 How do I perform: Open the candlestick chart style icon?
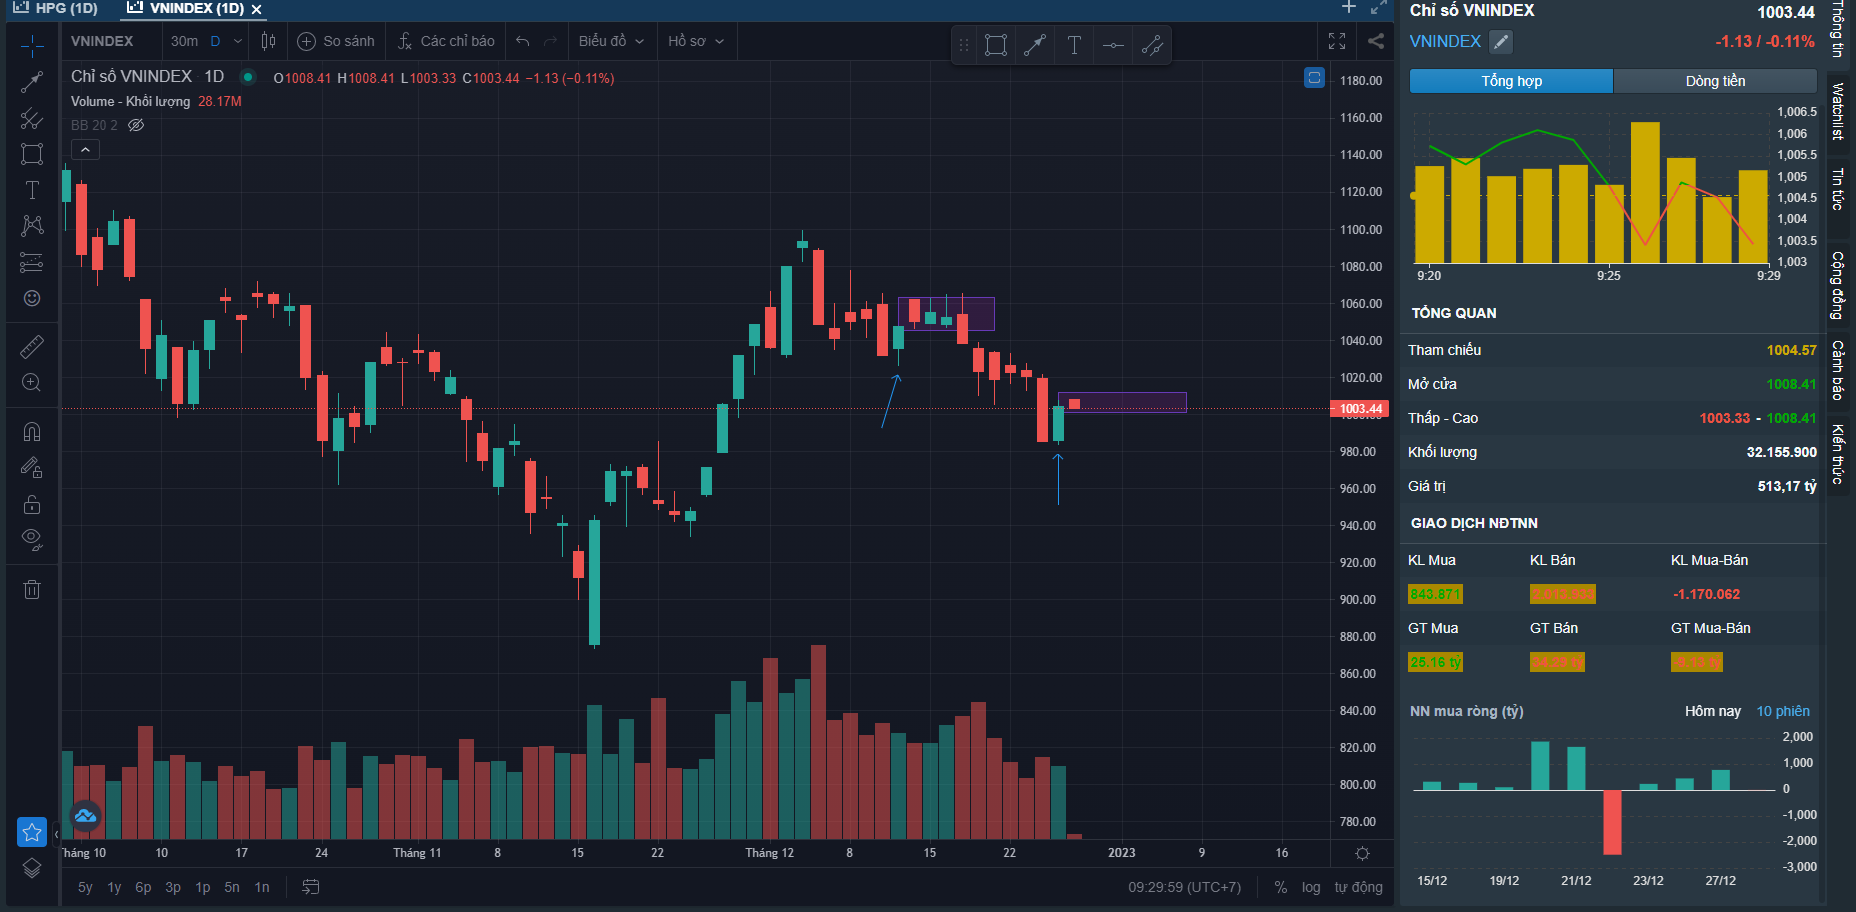(x=268, y=41)
